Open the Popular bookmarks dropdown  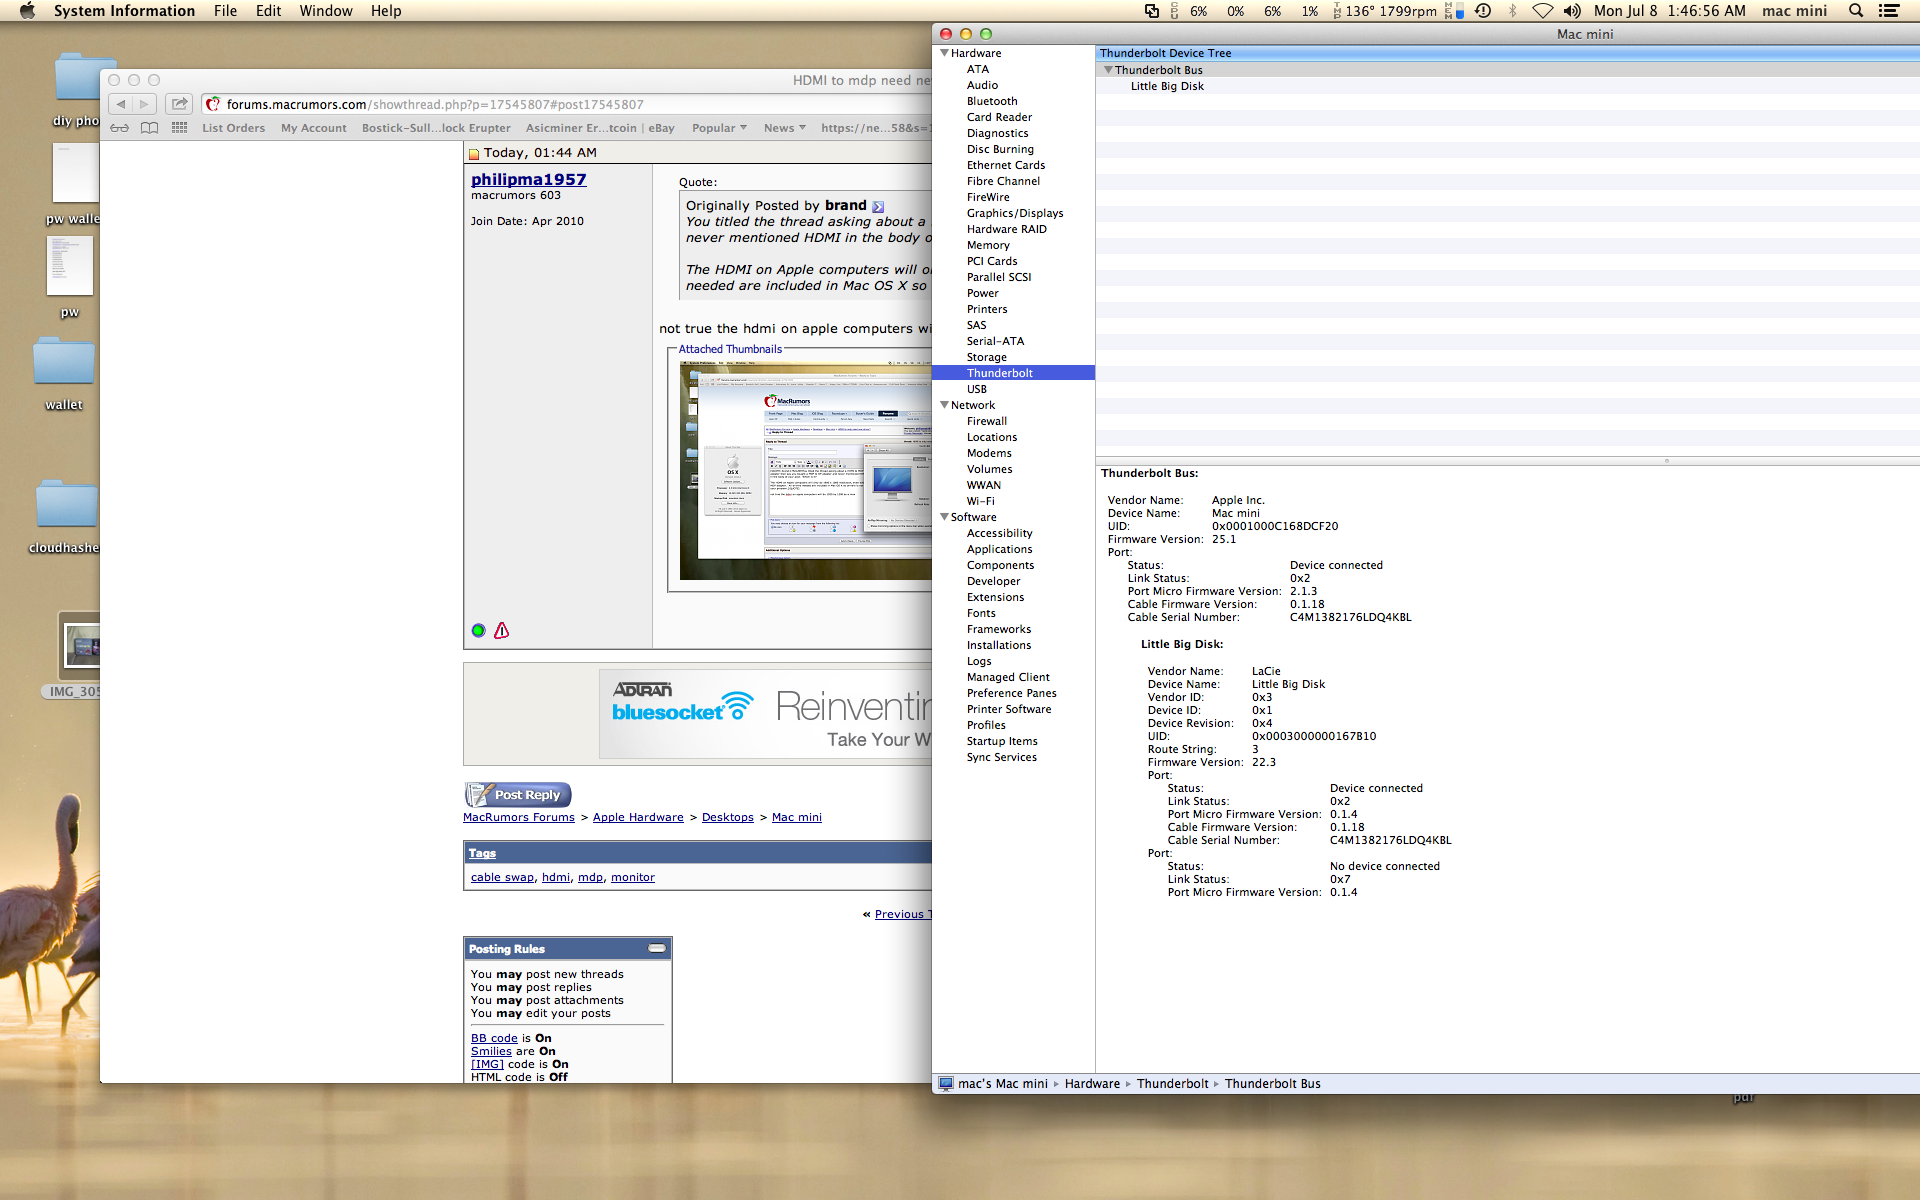[719, 128]
